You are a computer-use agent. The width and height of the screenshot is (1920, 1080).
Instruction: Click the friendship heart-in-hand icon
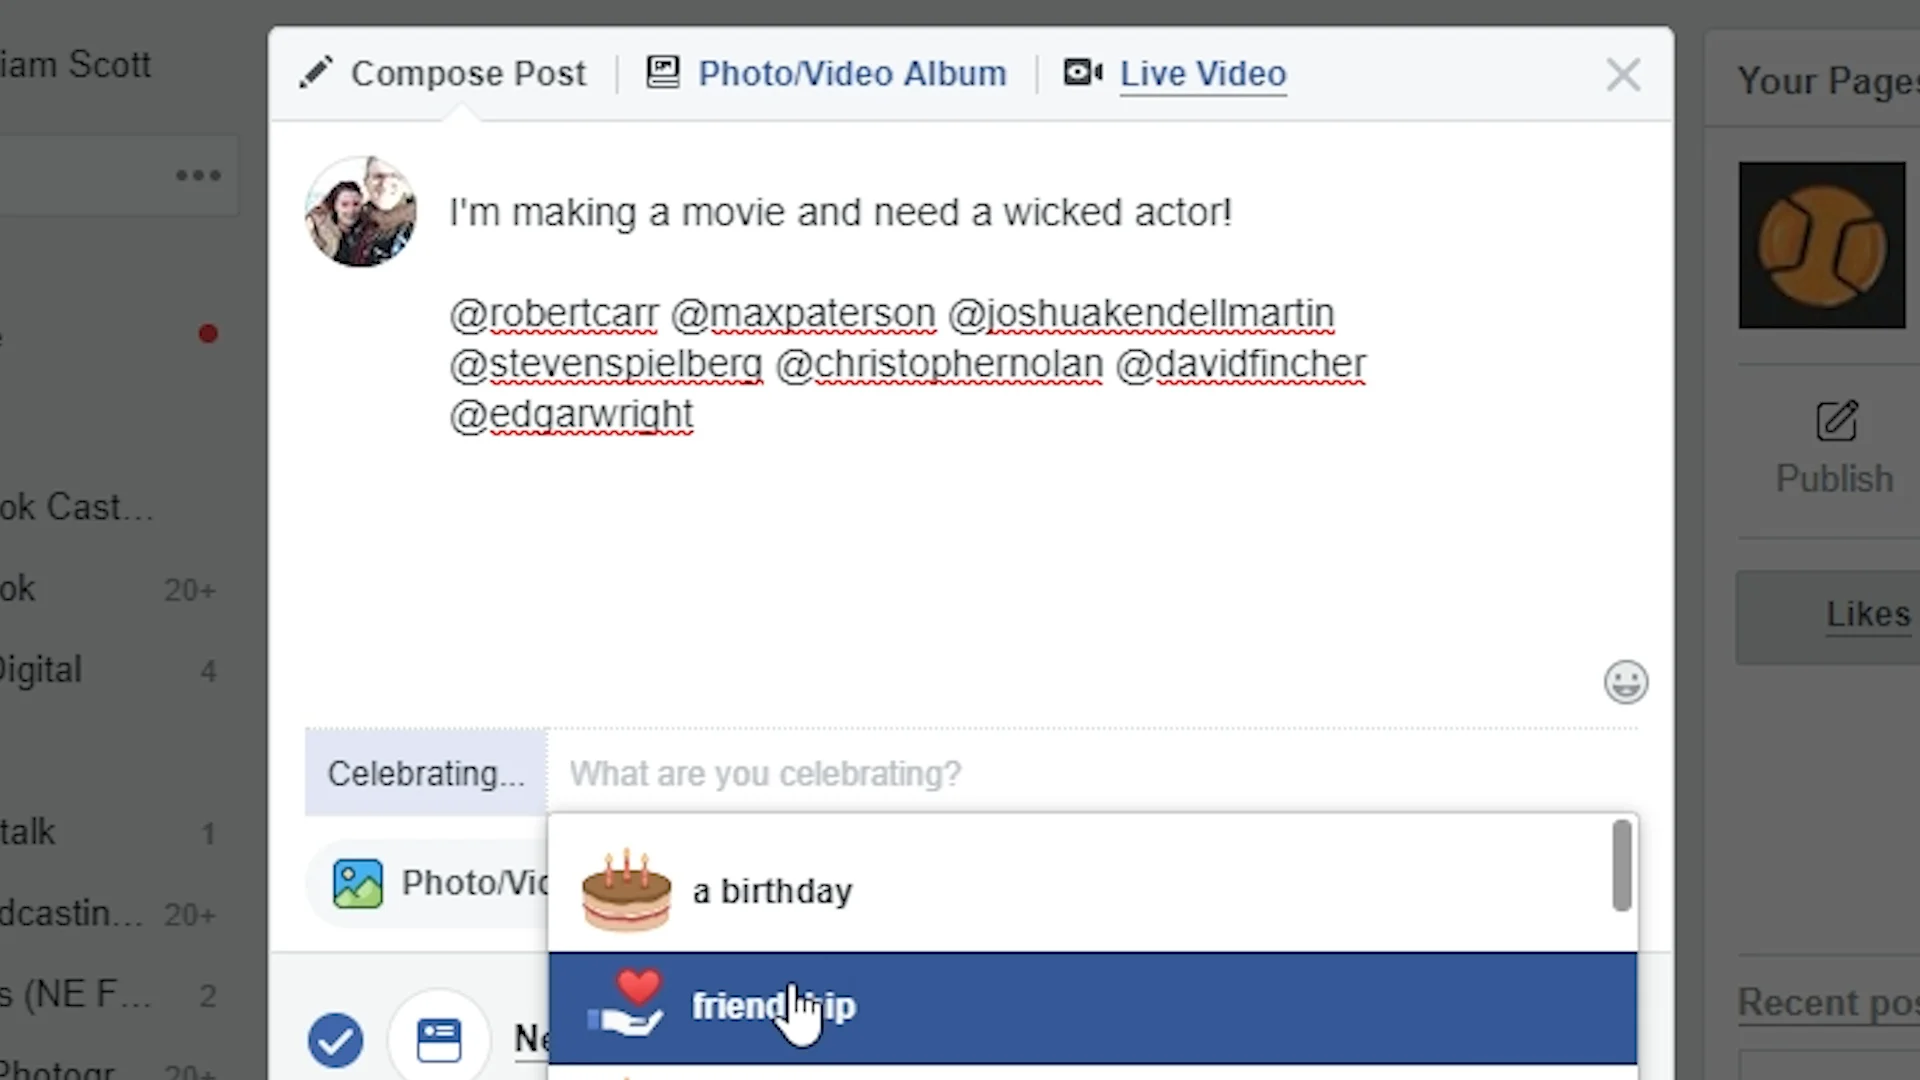point(626,1004)
